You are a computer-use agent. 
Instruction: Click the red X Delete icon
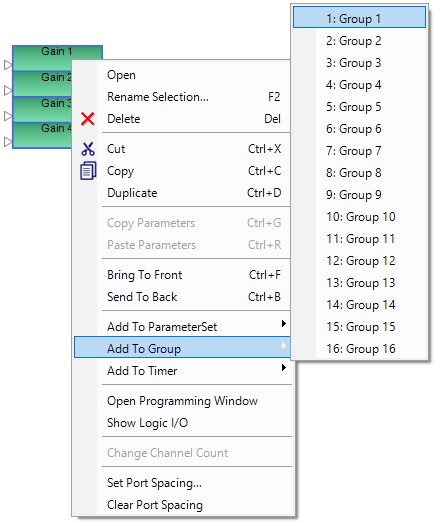tap(88, 119)
